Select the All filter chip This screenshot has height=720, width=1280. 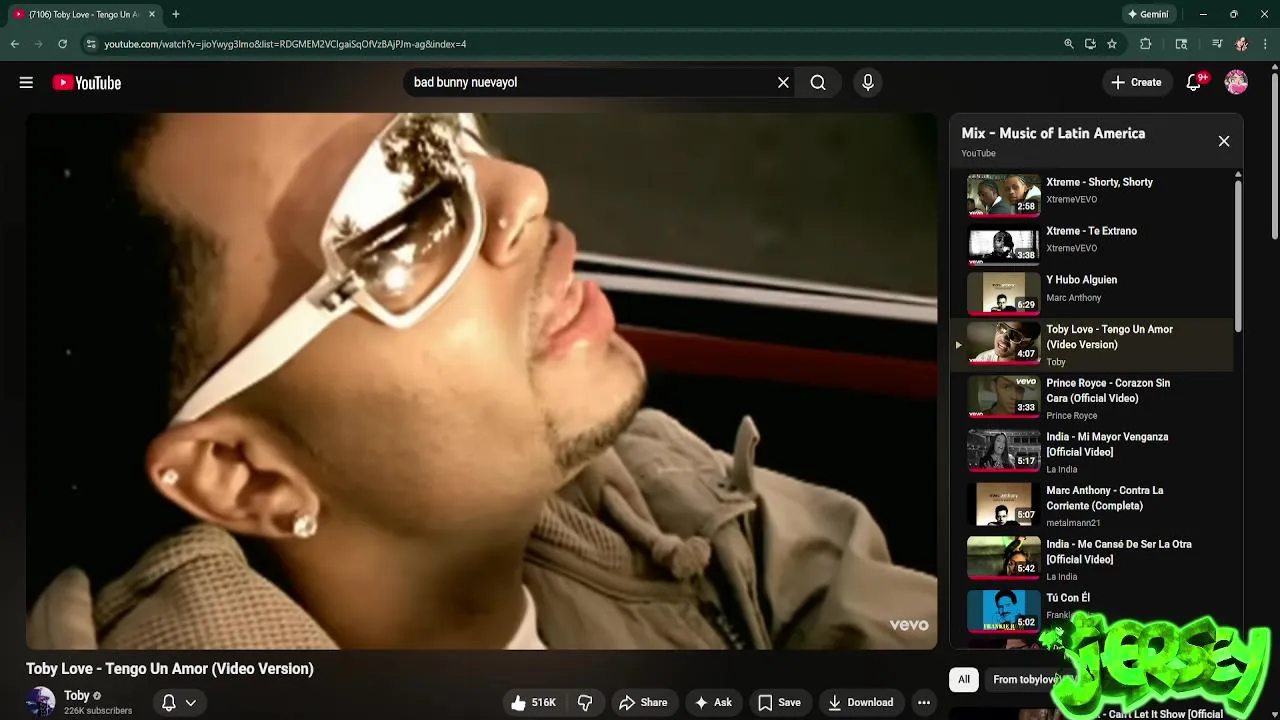click(x=964, y=680)
